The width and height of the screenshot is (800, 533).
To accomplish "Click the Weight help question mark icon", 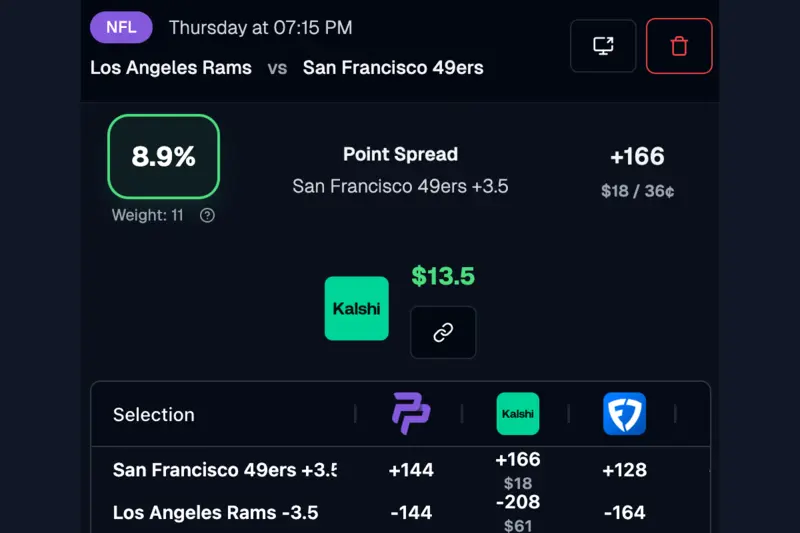I will [x=207, y=215].
